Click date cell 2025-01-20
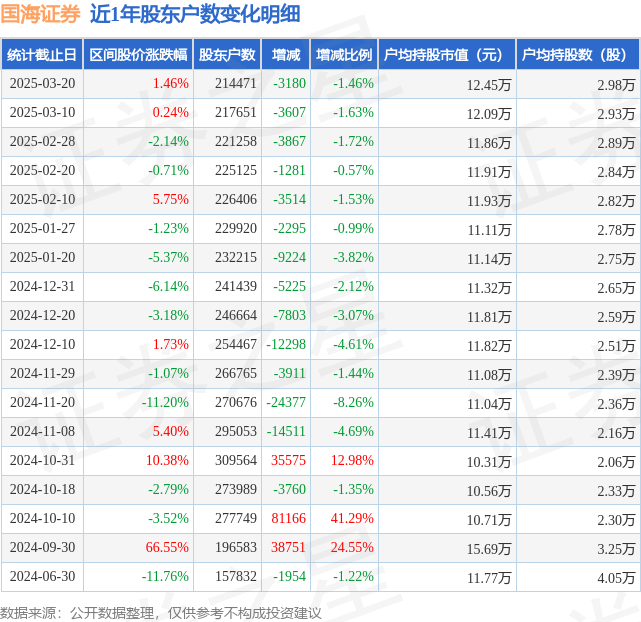This screenshot has width=641, height=622. tap(43, 257)
